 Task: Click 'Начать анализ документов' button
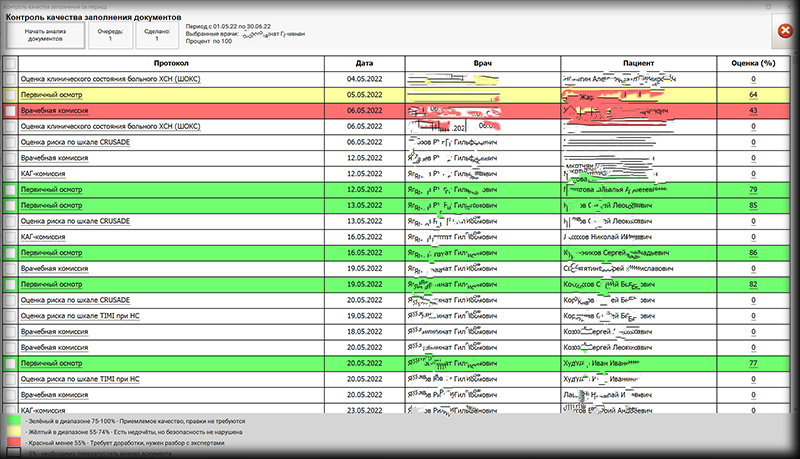[x=45, y=35]
